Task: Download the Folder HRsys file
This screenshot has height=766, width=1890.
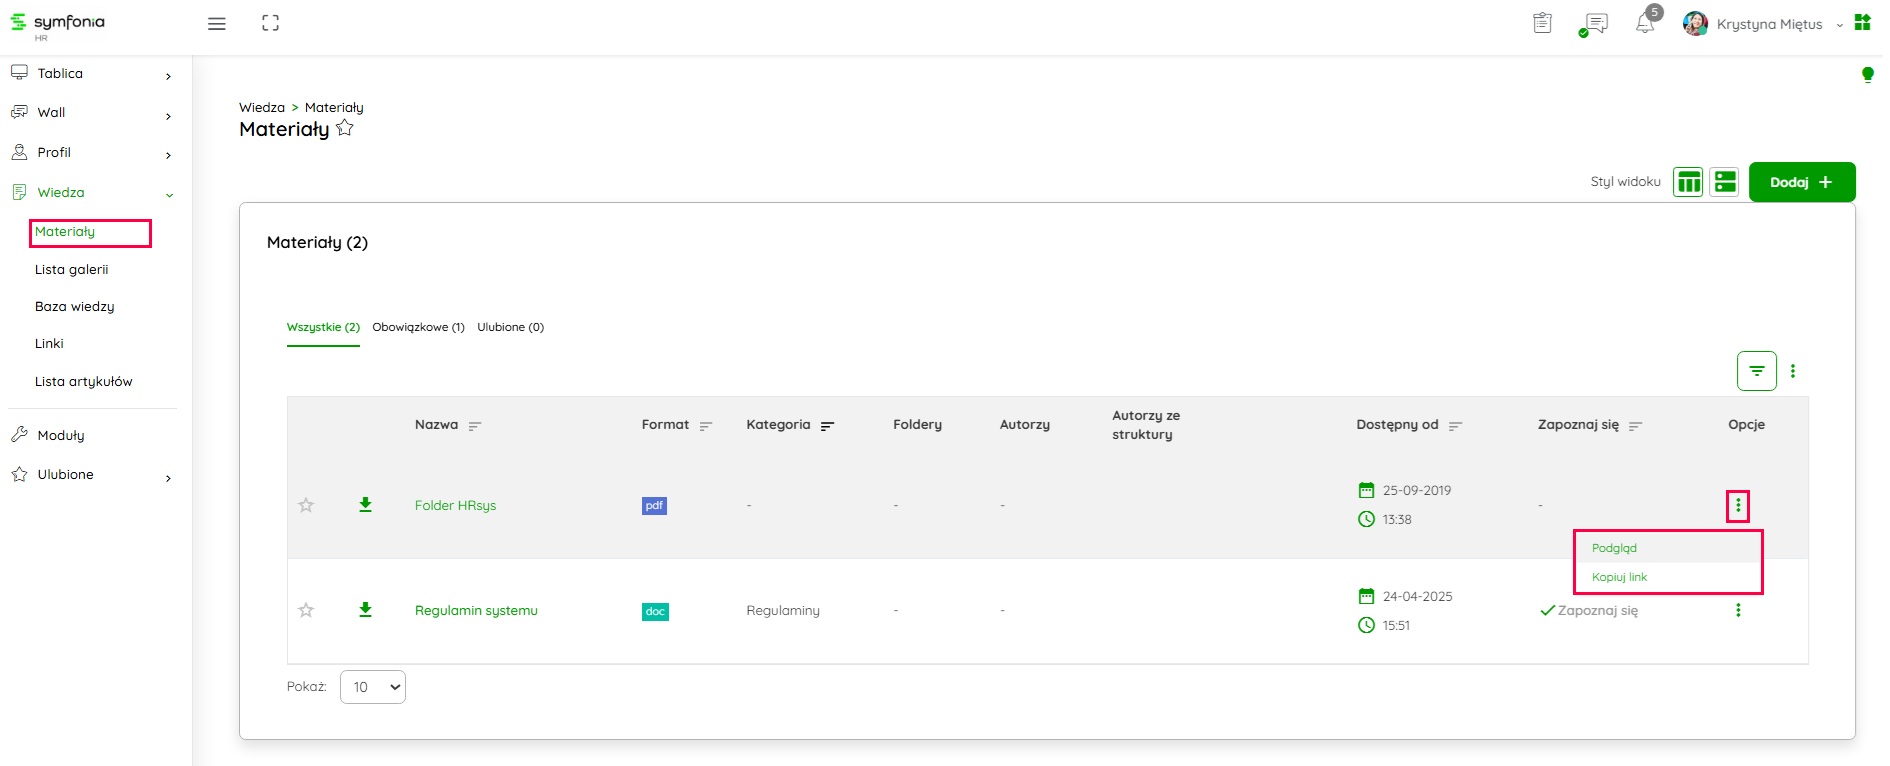Action: [365, 505]
